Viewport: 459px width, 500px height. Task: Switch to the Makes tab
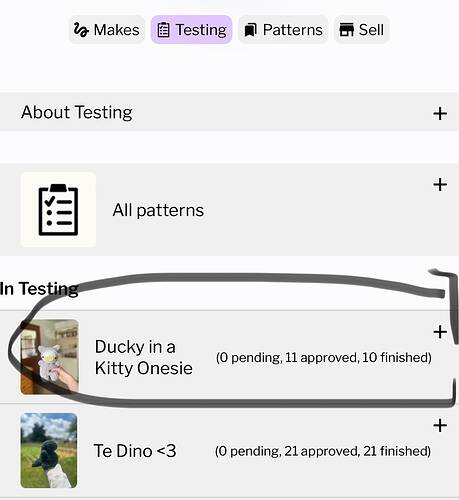[x=107, y=30]
